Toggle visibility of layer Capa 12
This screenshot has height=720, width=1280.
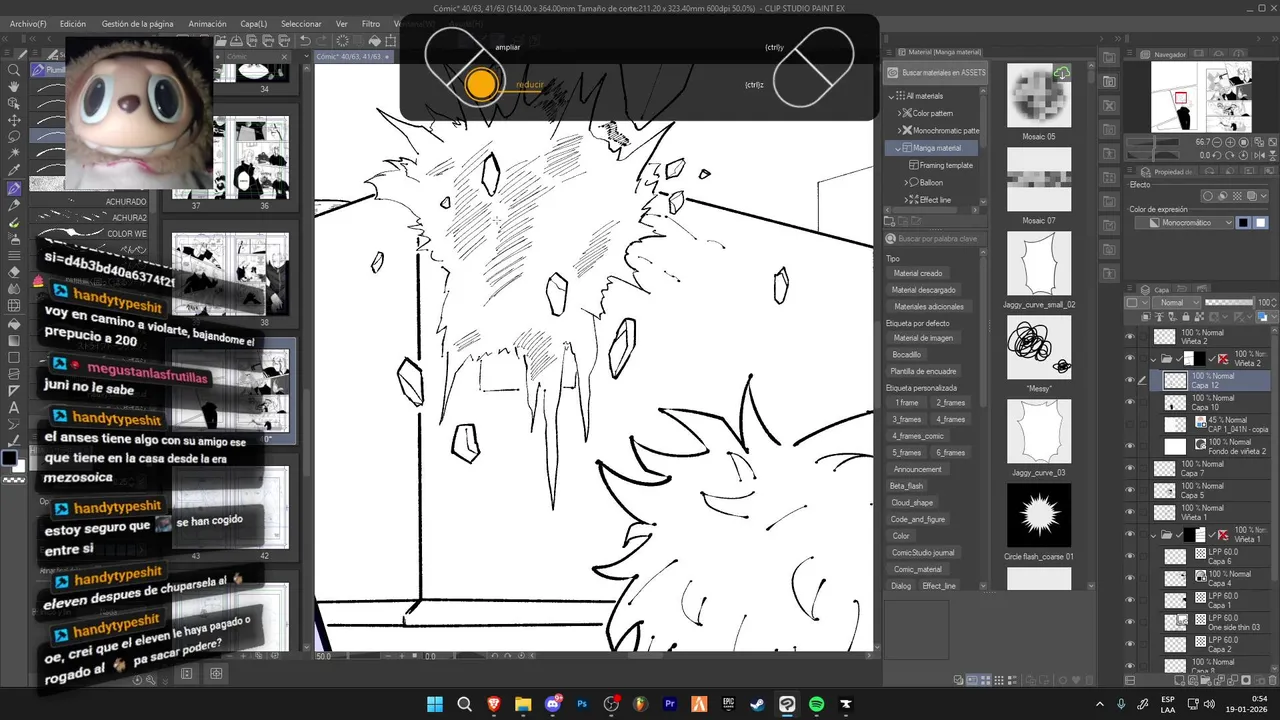[x=1131, y=380]
